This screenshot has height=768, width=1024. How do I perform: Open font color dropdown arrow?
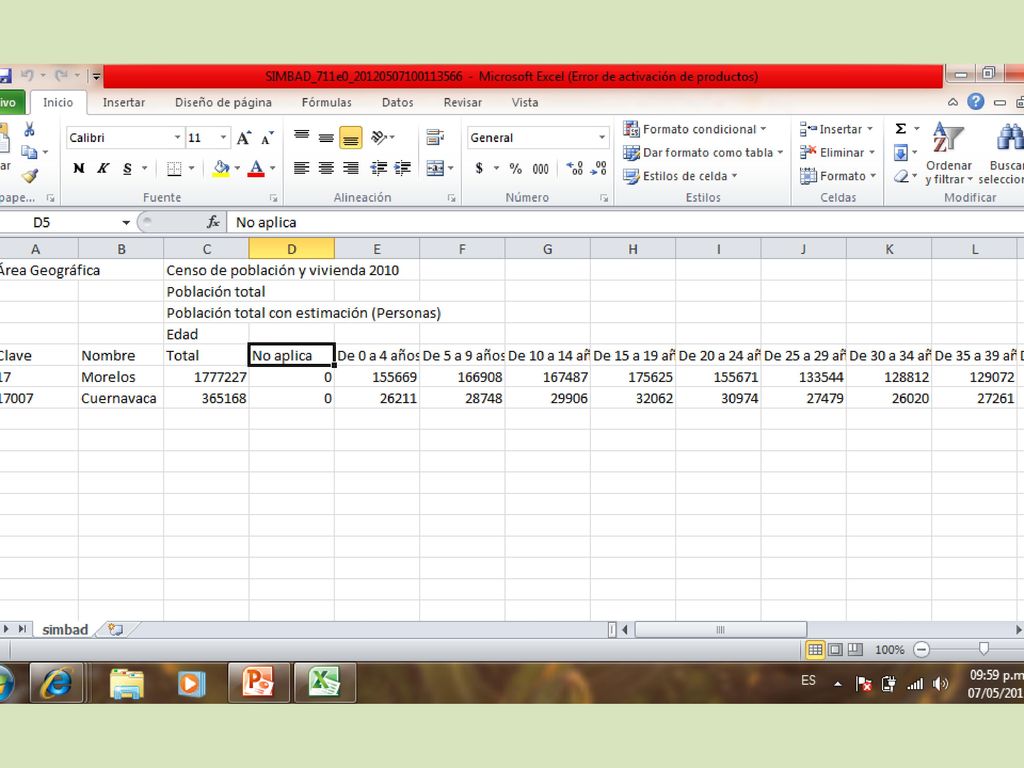click(272, 168)
